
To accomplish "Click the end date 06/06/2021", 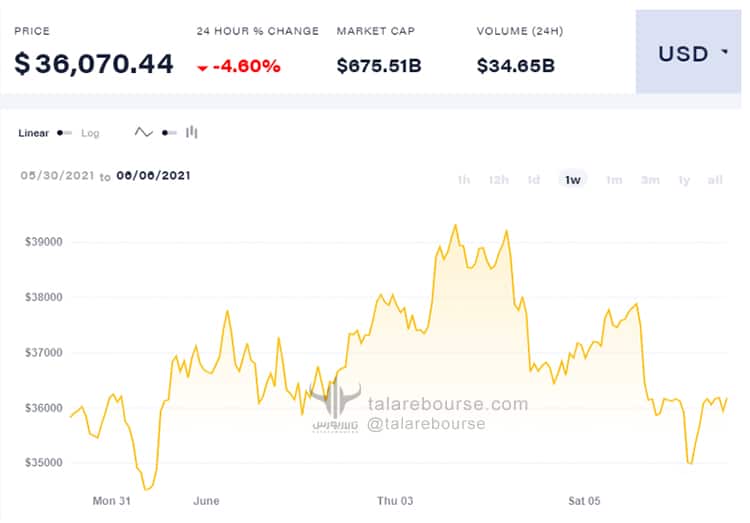I will click(x=154, y=176).
